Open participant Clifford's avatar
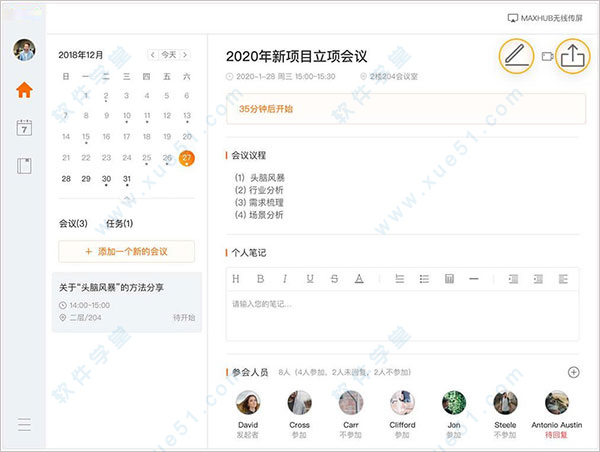 [402, 403]
